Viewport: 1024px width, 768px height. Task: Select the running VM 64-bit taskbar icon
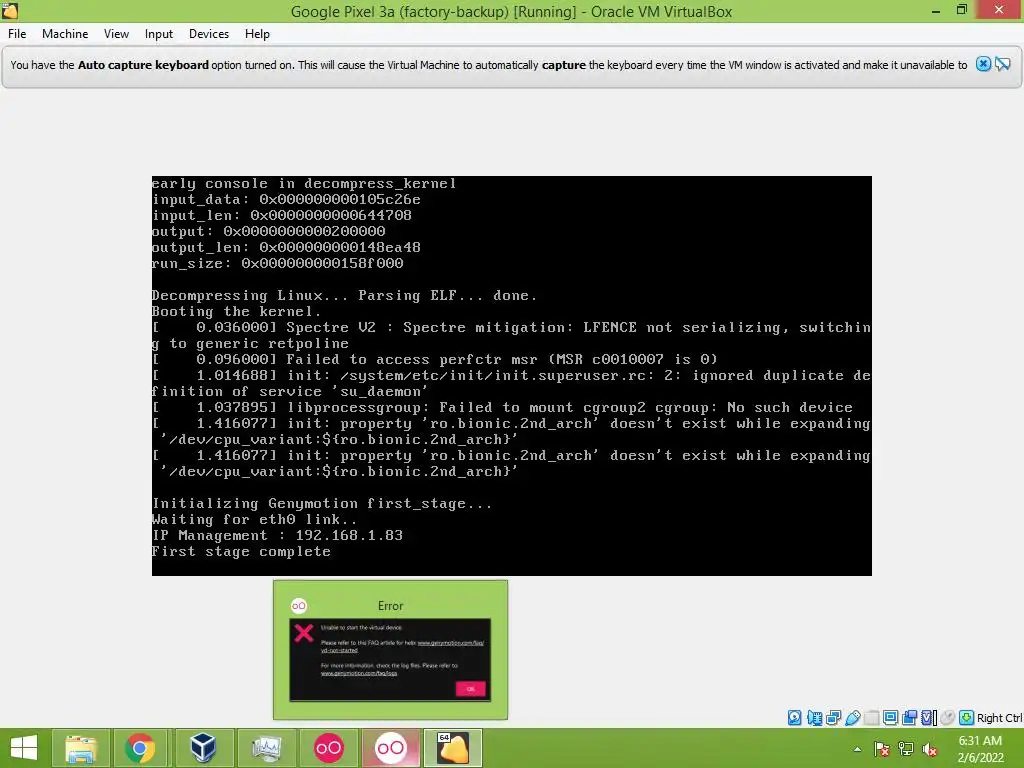click(x=453, y=748)
